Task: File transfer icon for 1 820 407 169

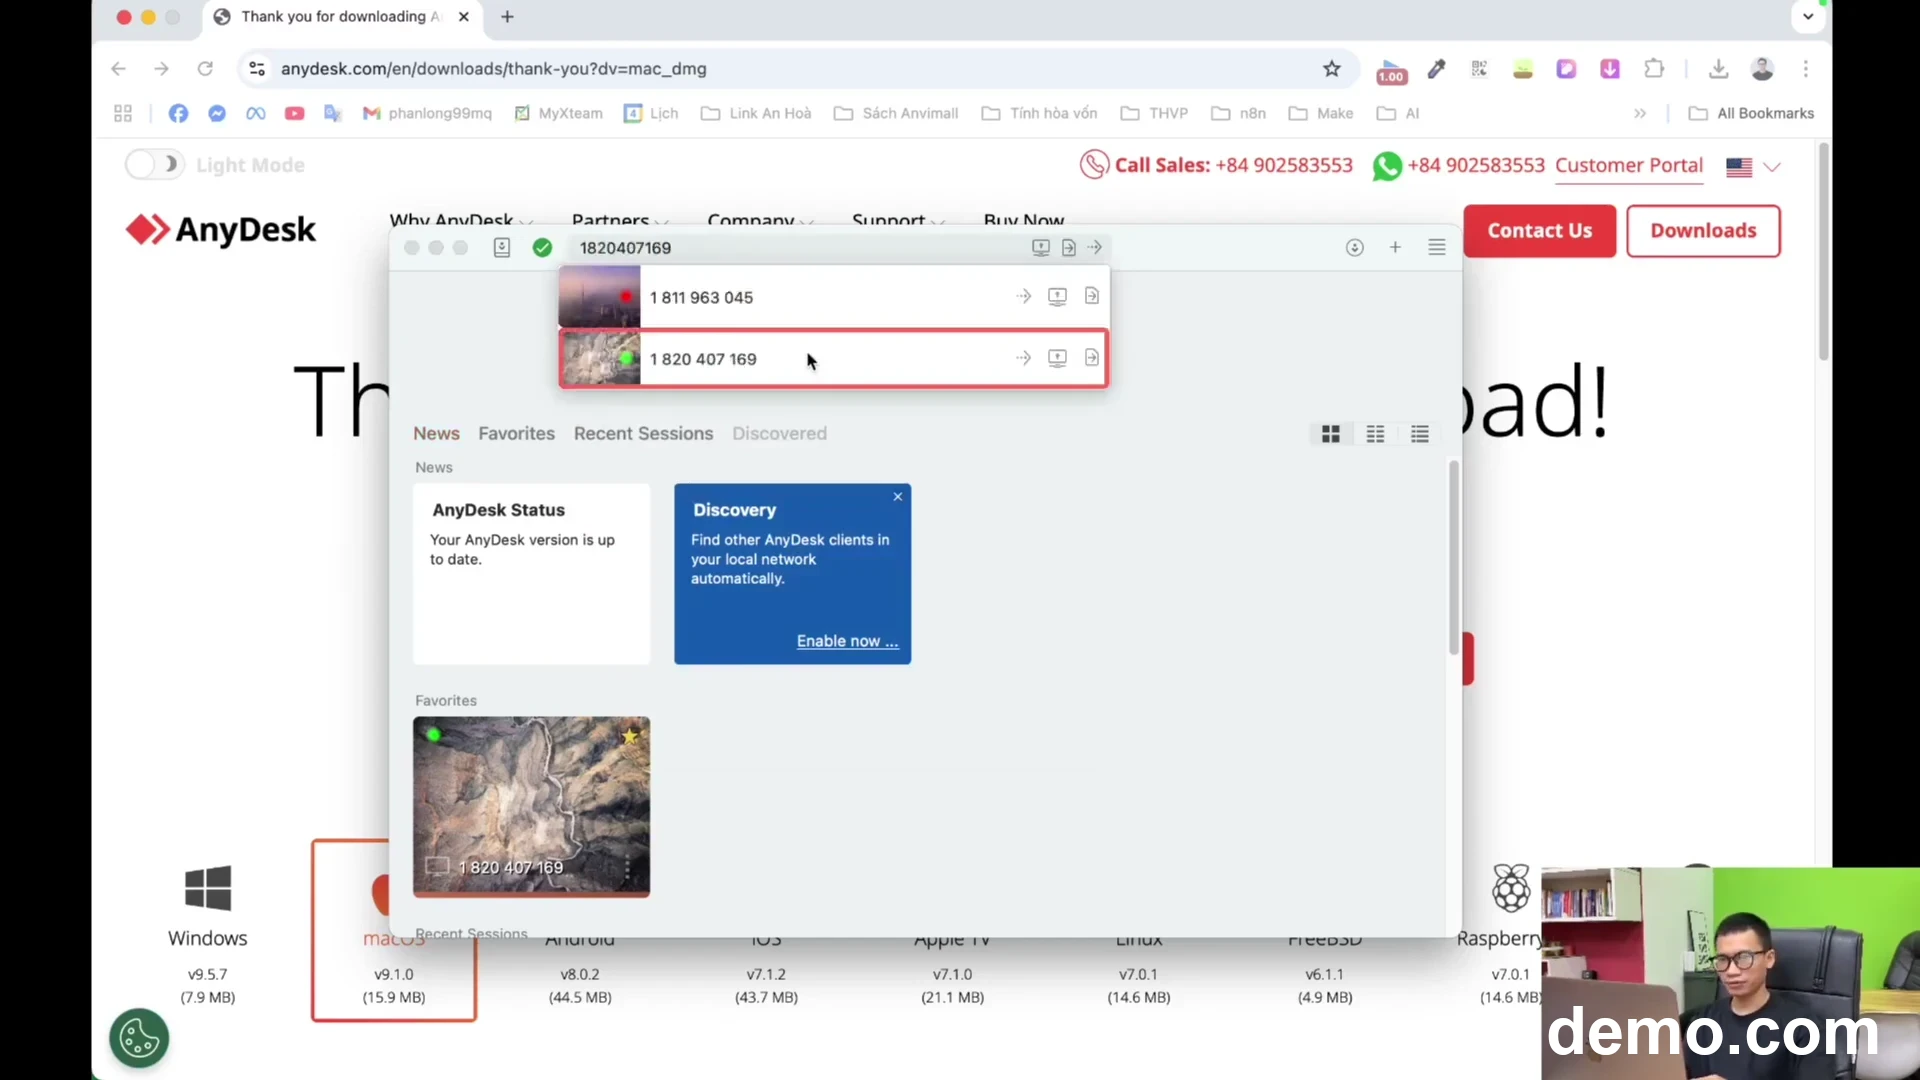Action: 1092,358
